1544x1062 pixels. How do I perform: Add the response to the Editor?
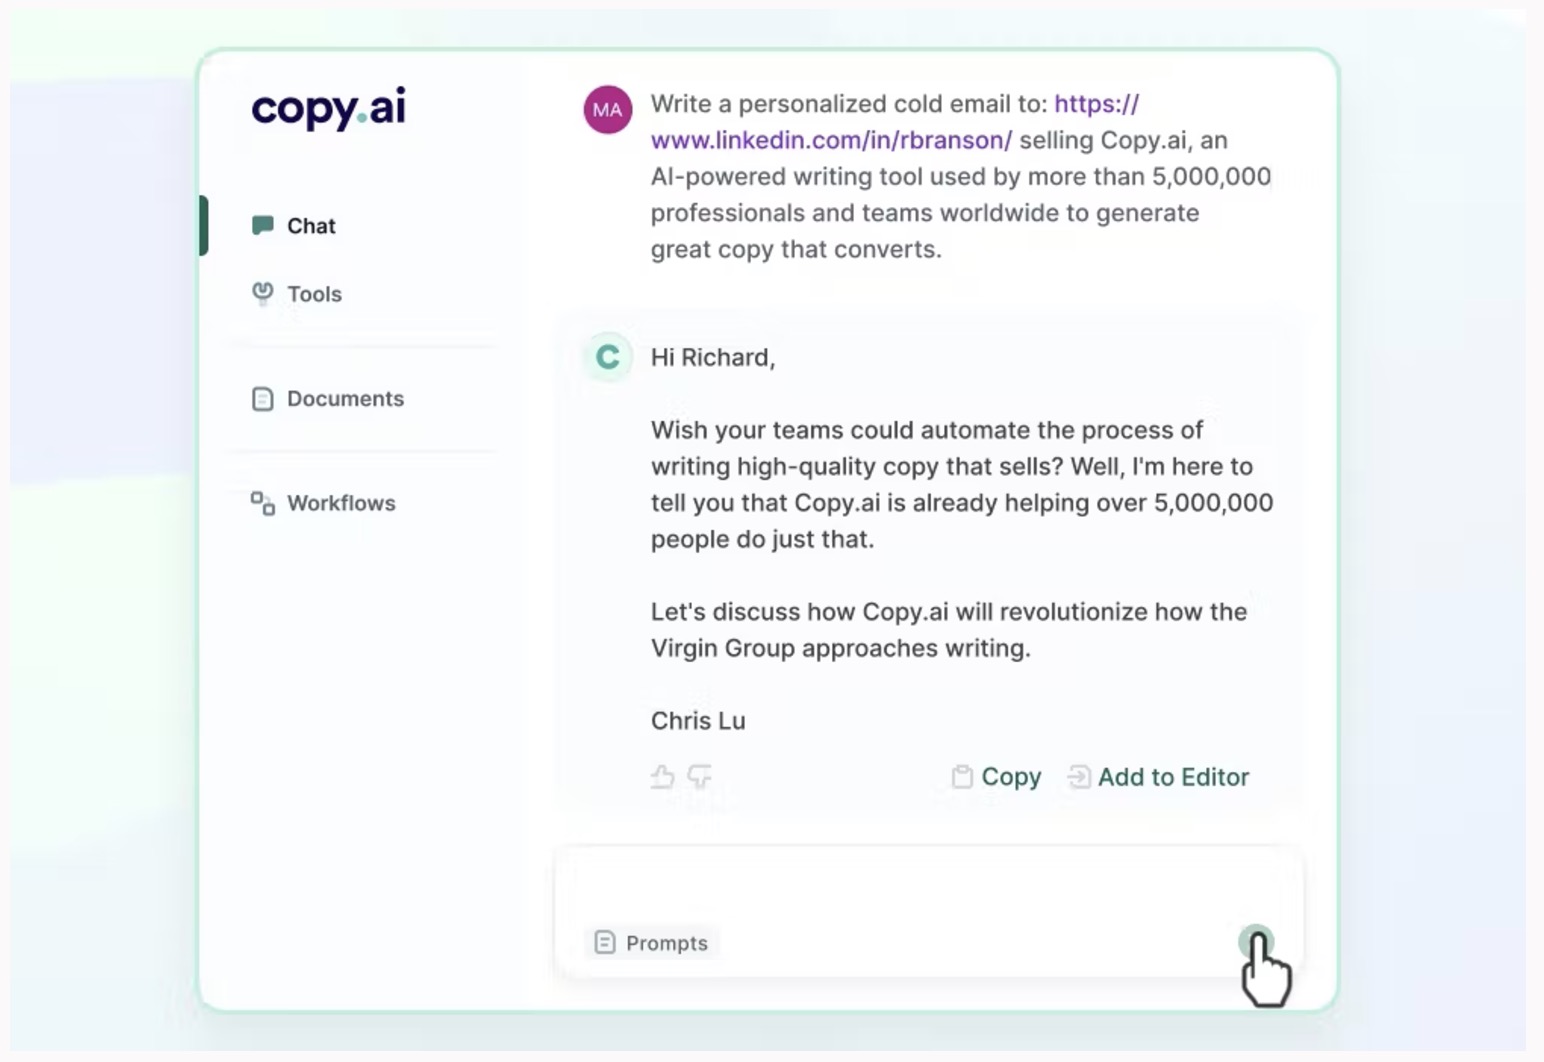1158,777
